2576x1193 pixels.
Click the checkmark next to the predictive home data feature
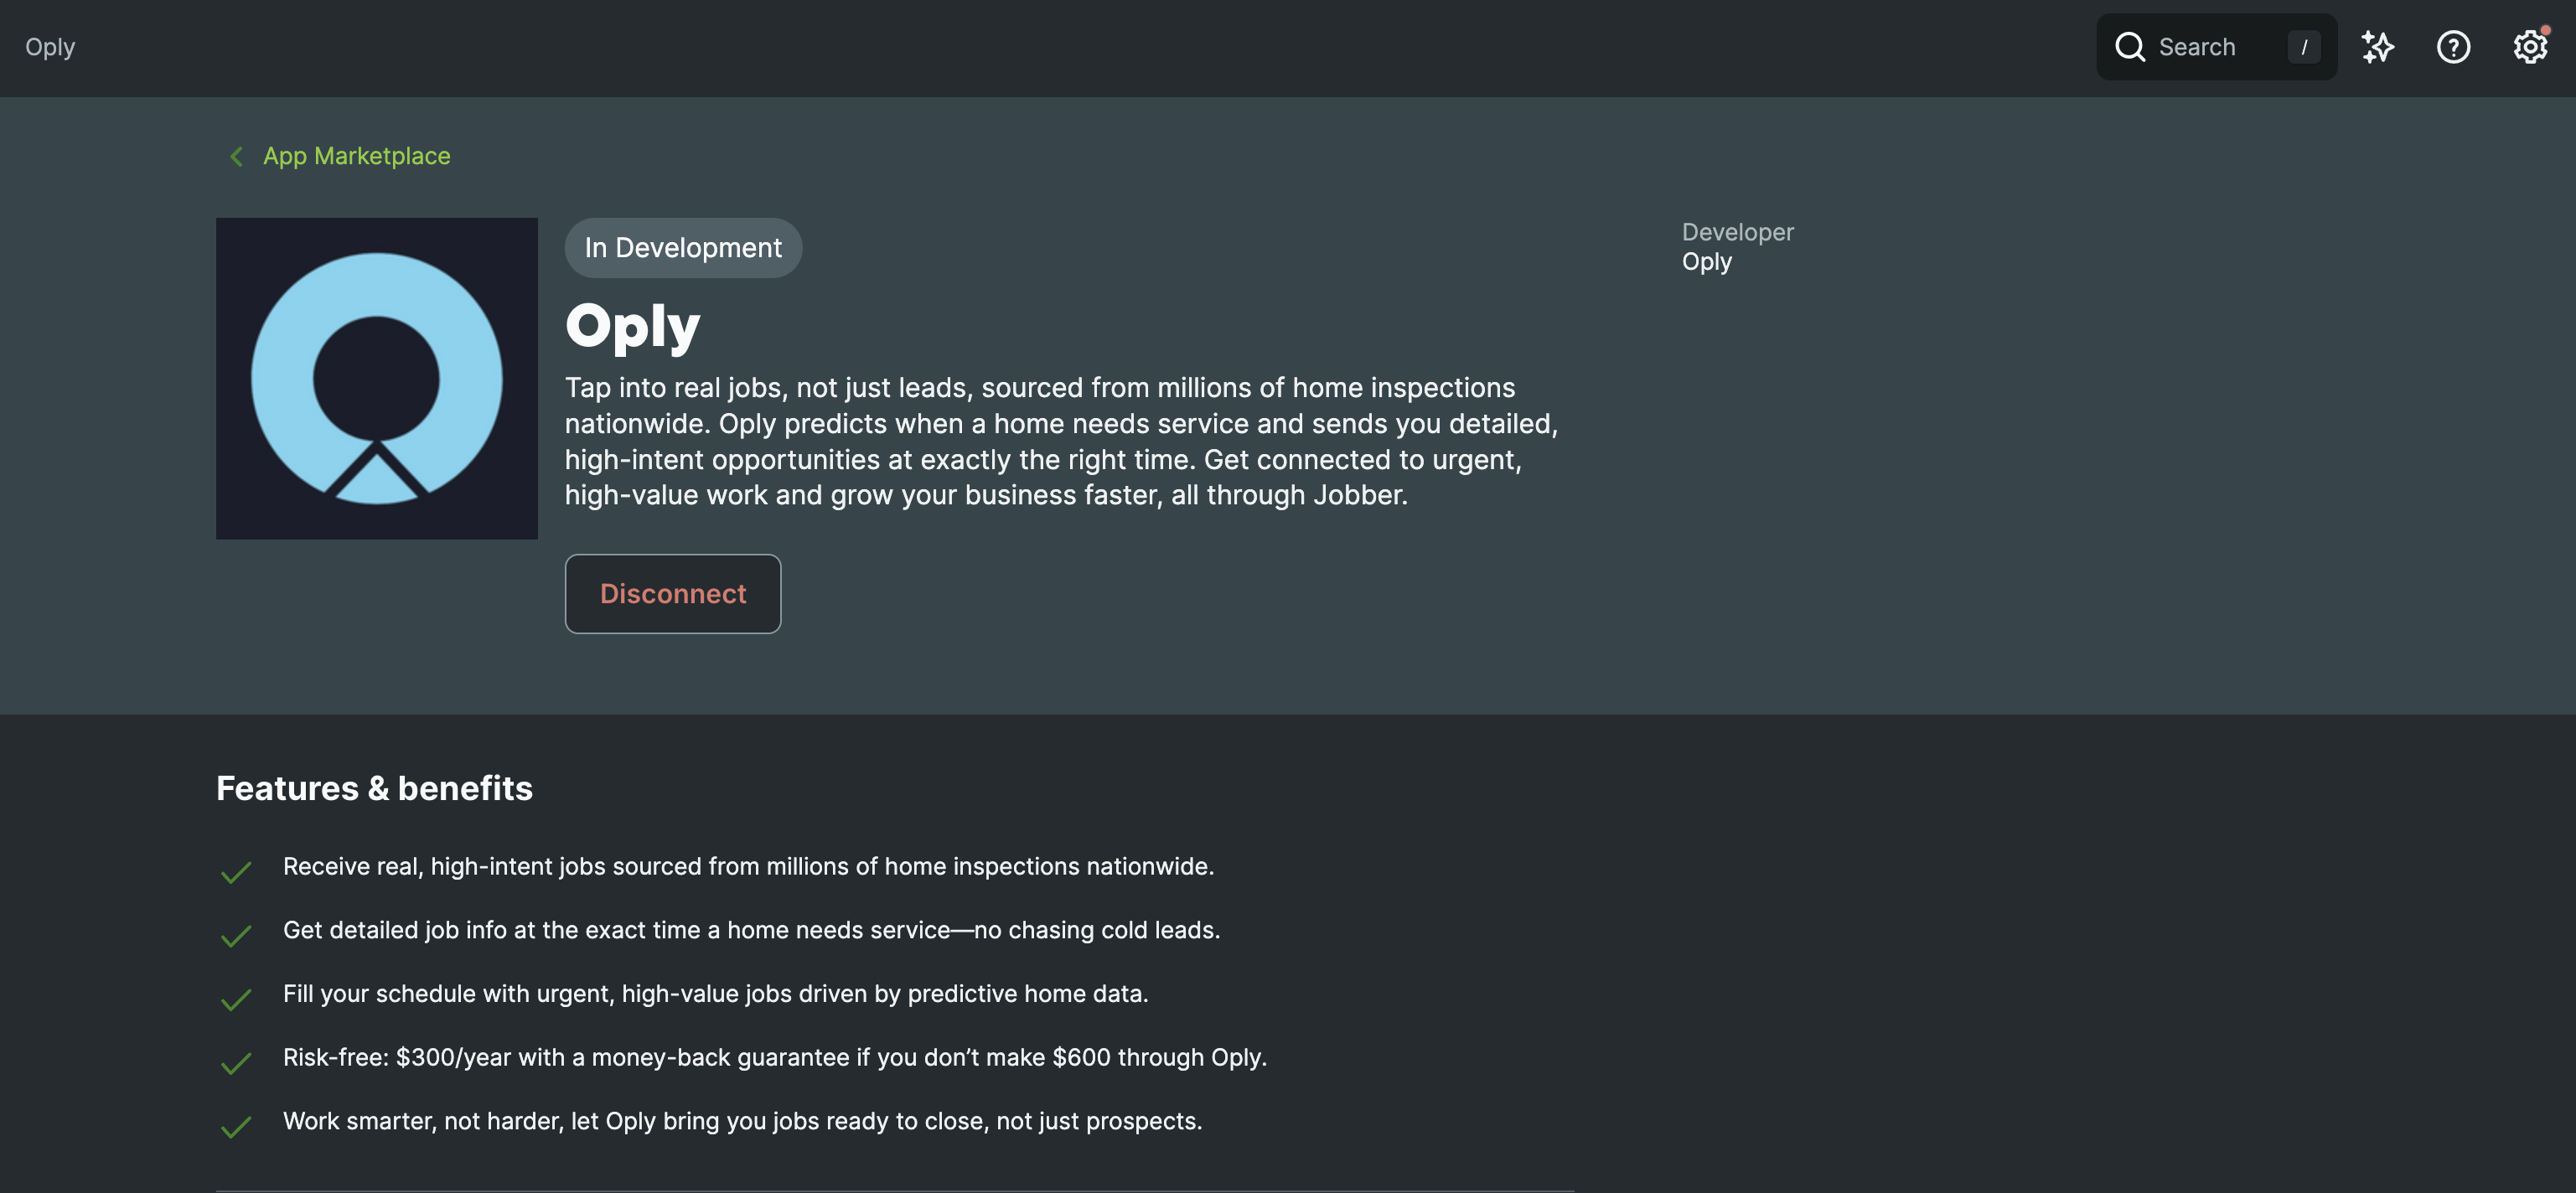(237, 998)
